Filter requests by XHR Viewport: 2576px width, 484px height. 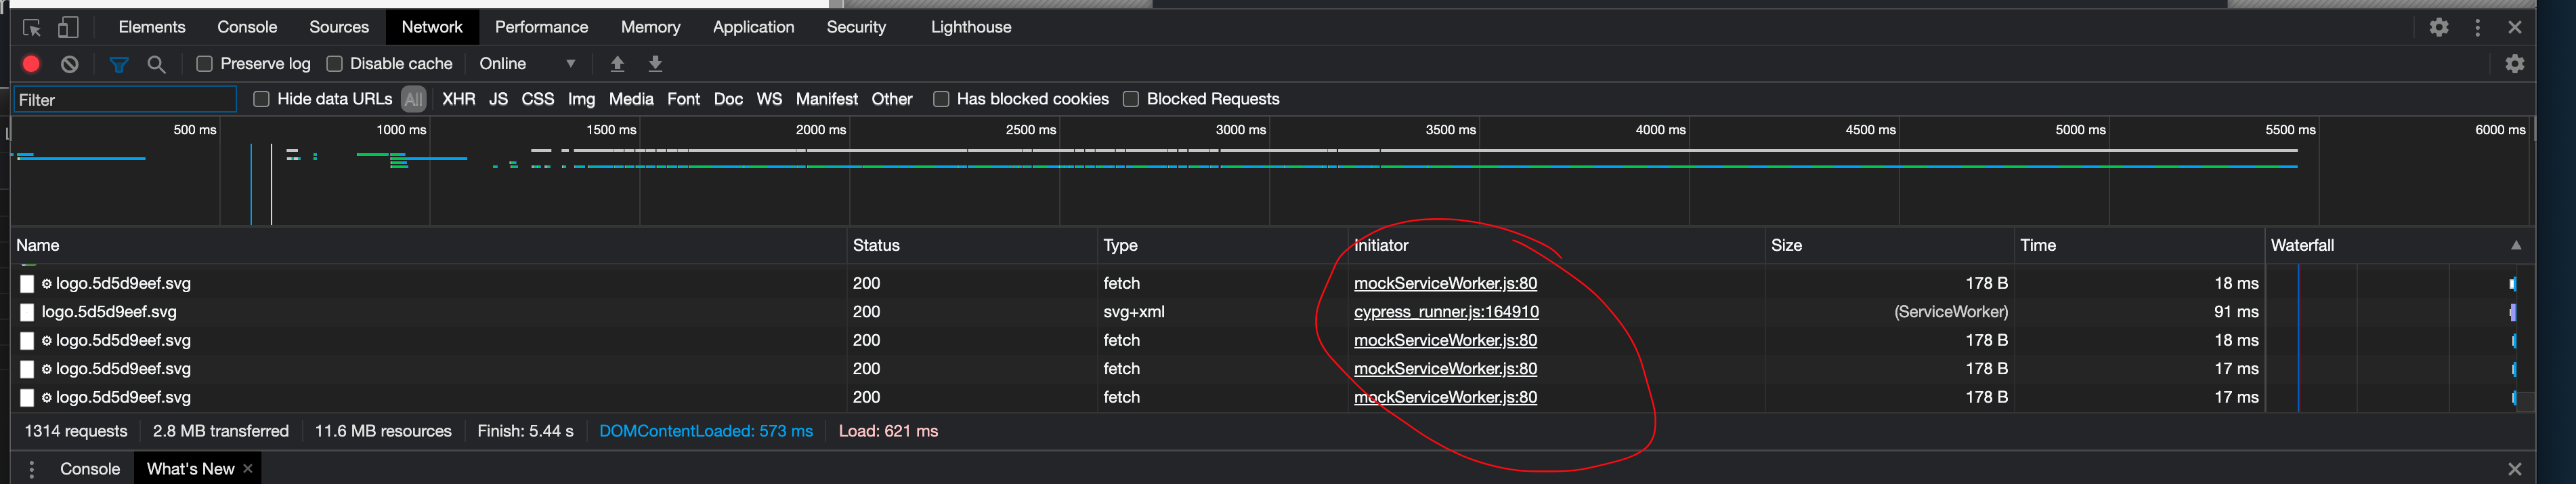[458, 99]
